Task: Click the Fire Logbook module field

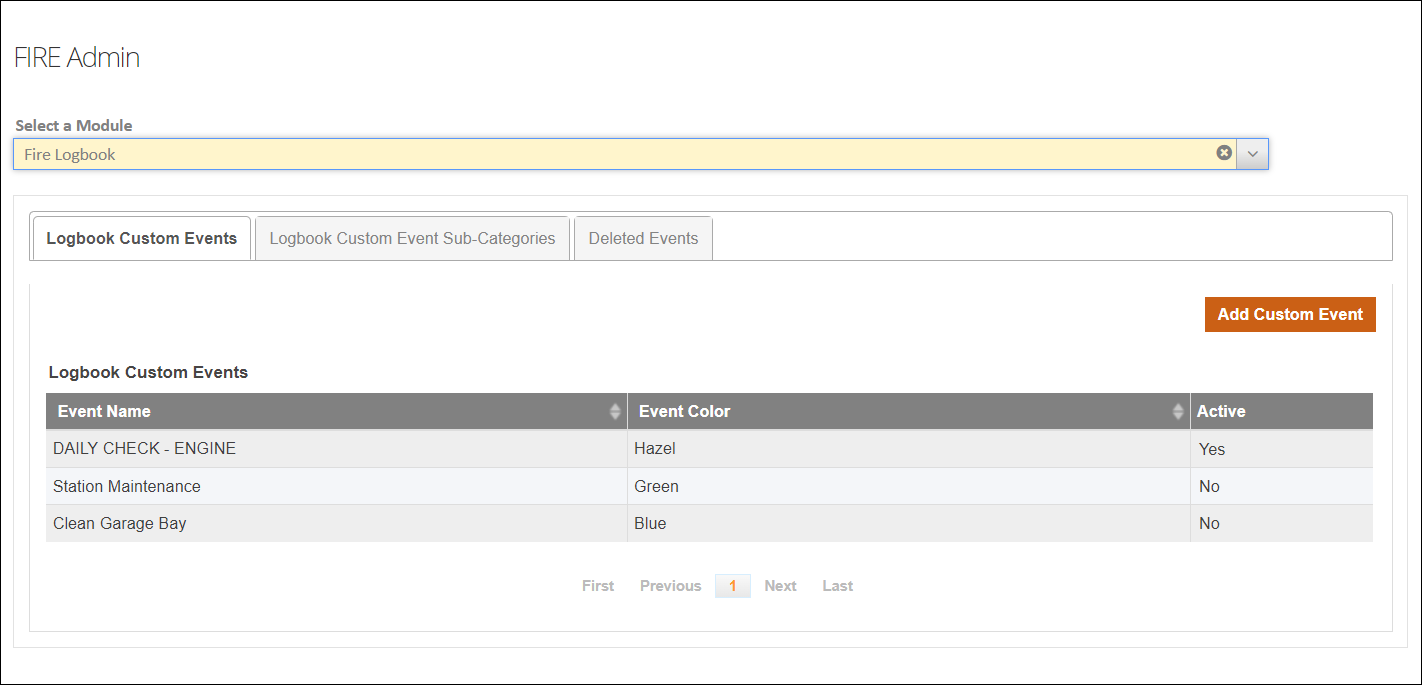Action: click(x=600, y=154)
